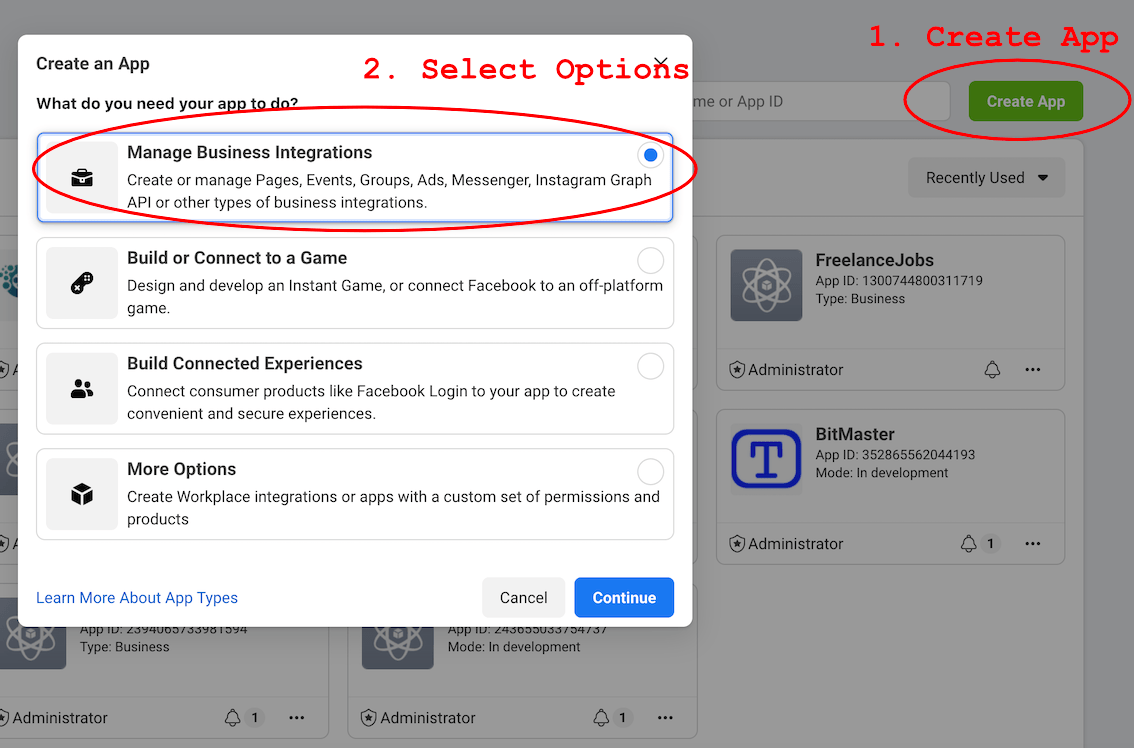This screenshot has width=1134, height=748.
Task: Click the game controller icon next to Build or Connect
Action: point(82,283)
